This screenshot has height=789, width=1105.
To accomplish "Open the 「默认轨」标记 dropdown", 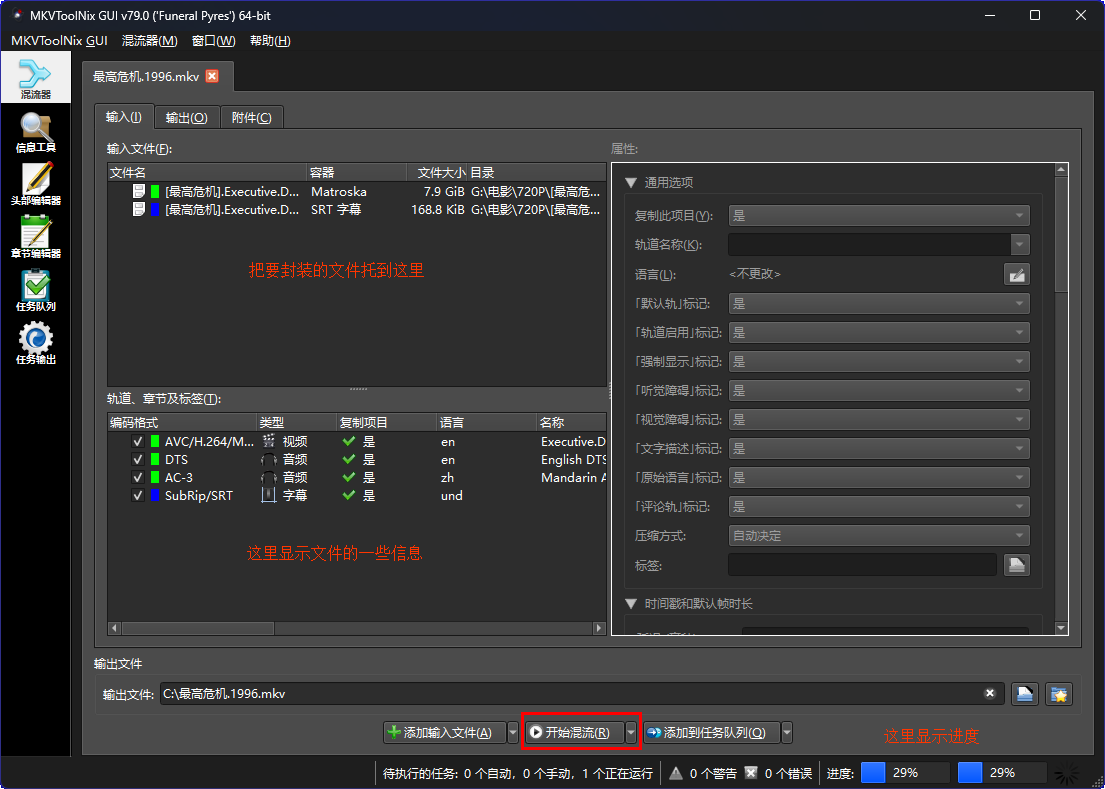I will tap(879, 303).
